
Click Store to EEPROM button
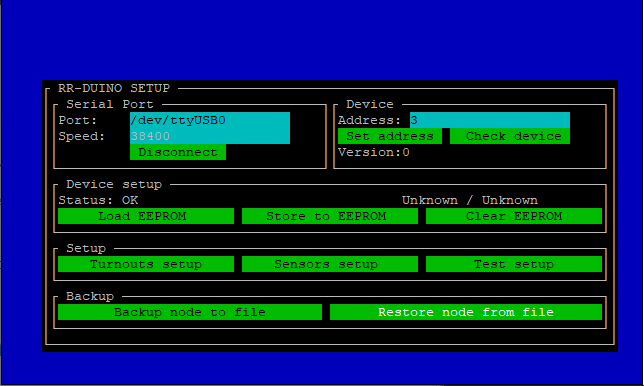(330, 216)
